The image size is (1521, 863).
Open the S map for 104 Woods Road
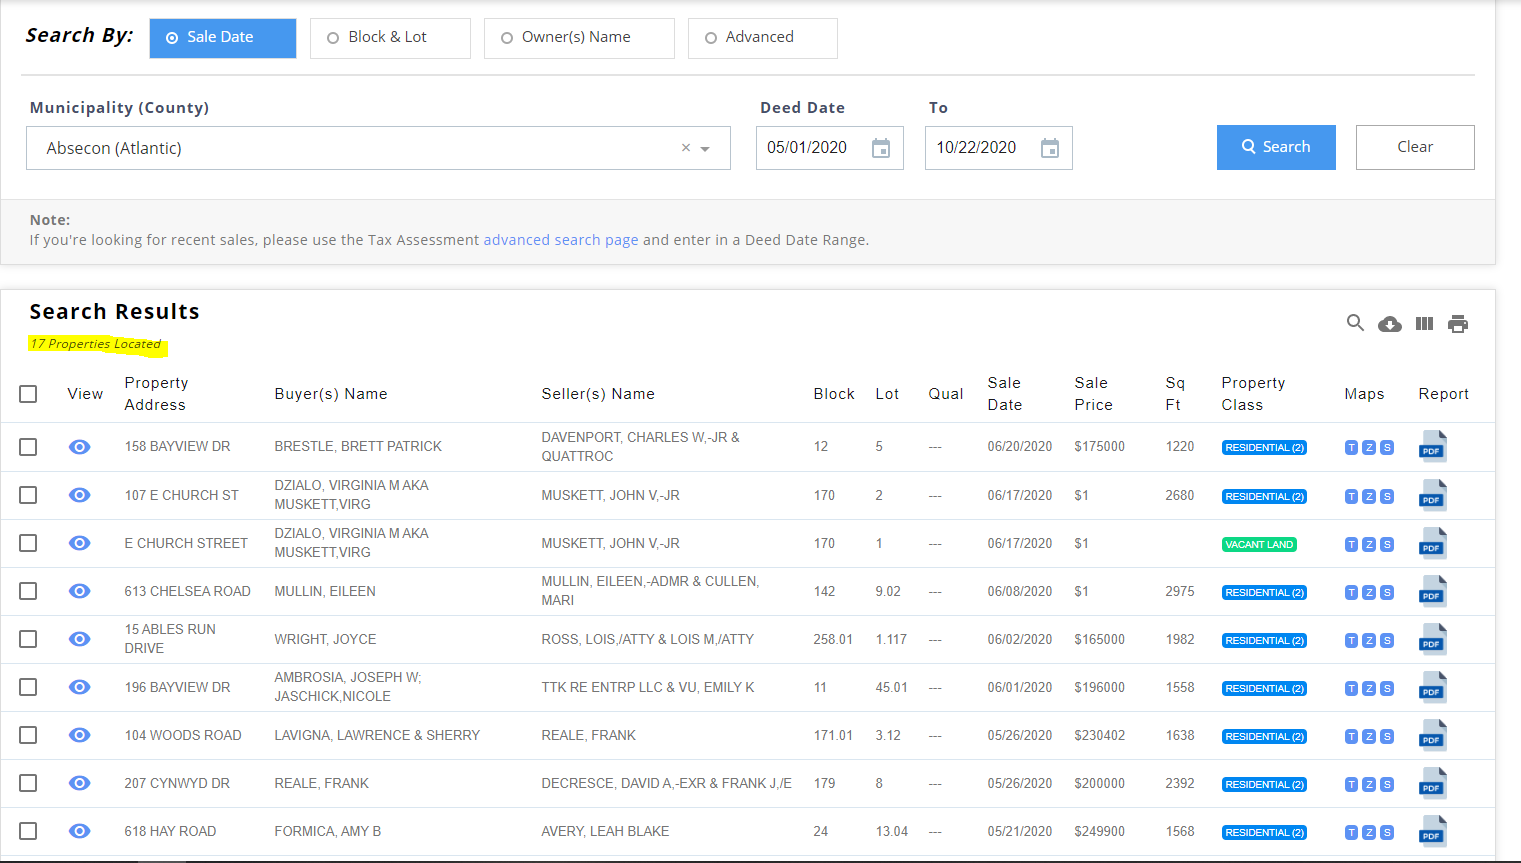click(1387, 737)
